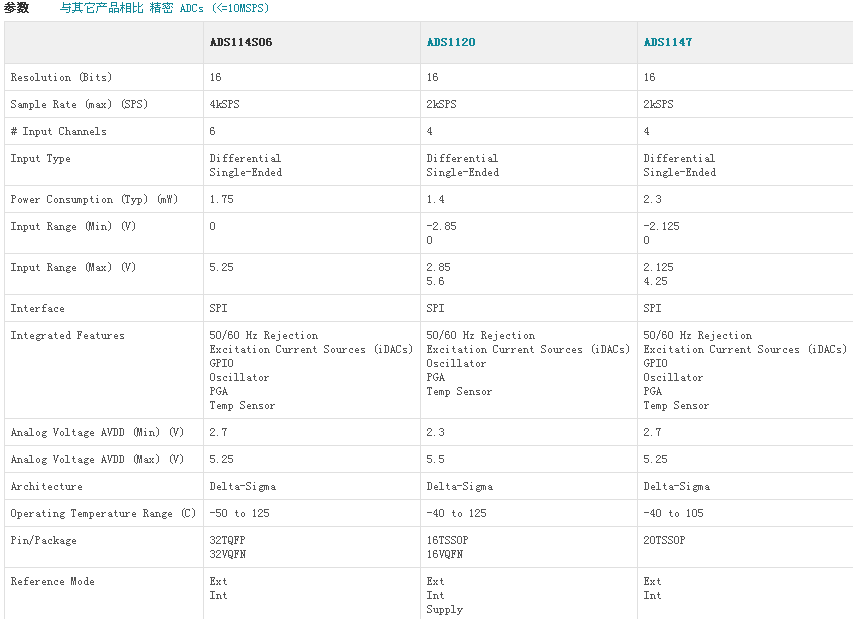The width and height of the screenshot is (853, 619).
Task: Click the 4kSPS sample rate value
Action: click(x=225, y=104)
